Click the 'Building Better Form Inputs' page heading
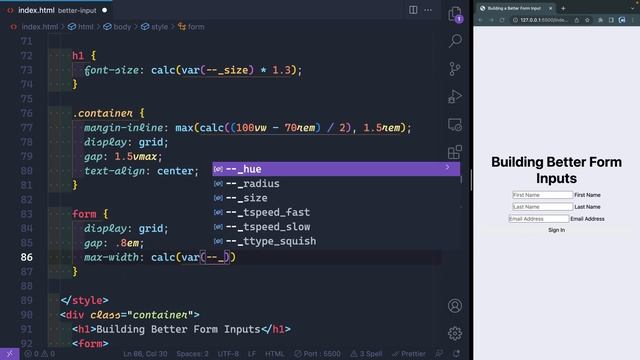 (556, 170)
